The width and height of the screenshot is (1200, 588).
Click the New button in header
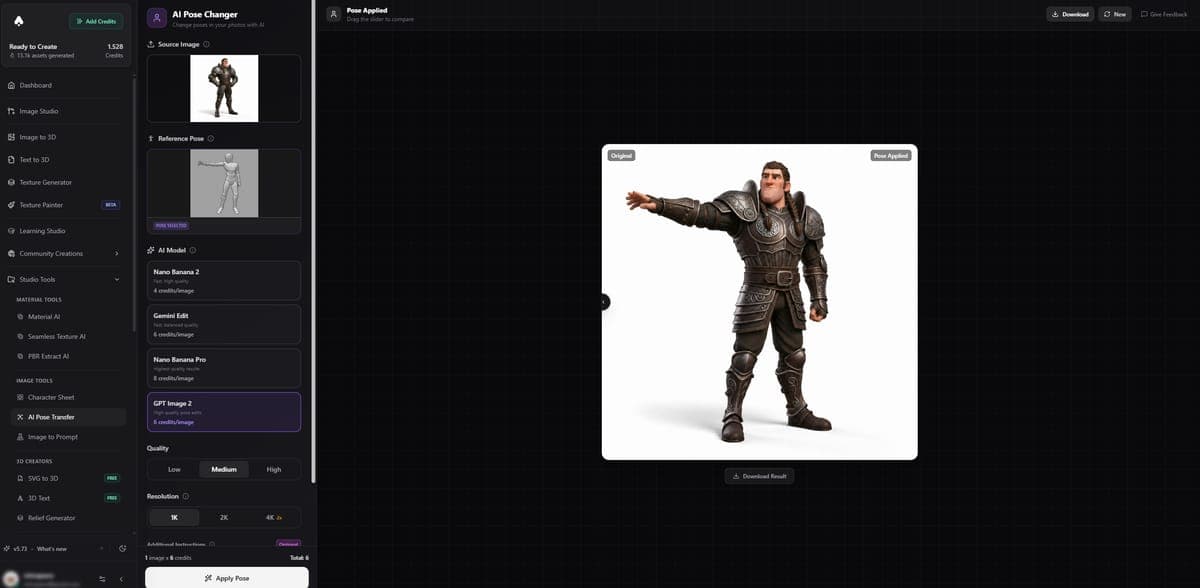click(x=1115, y=14)
